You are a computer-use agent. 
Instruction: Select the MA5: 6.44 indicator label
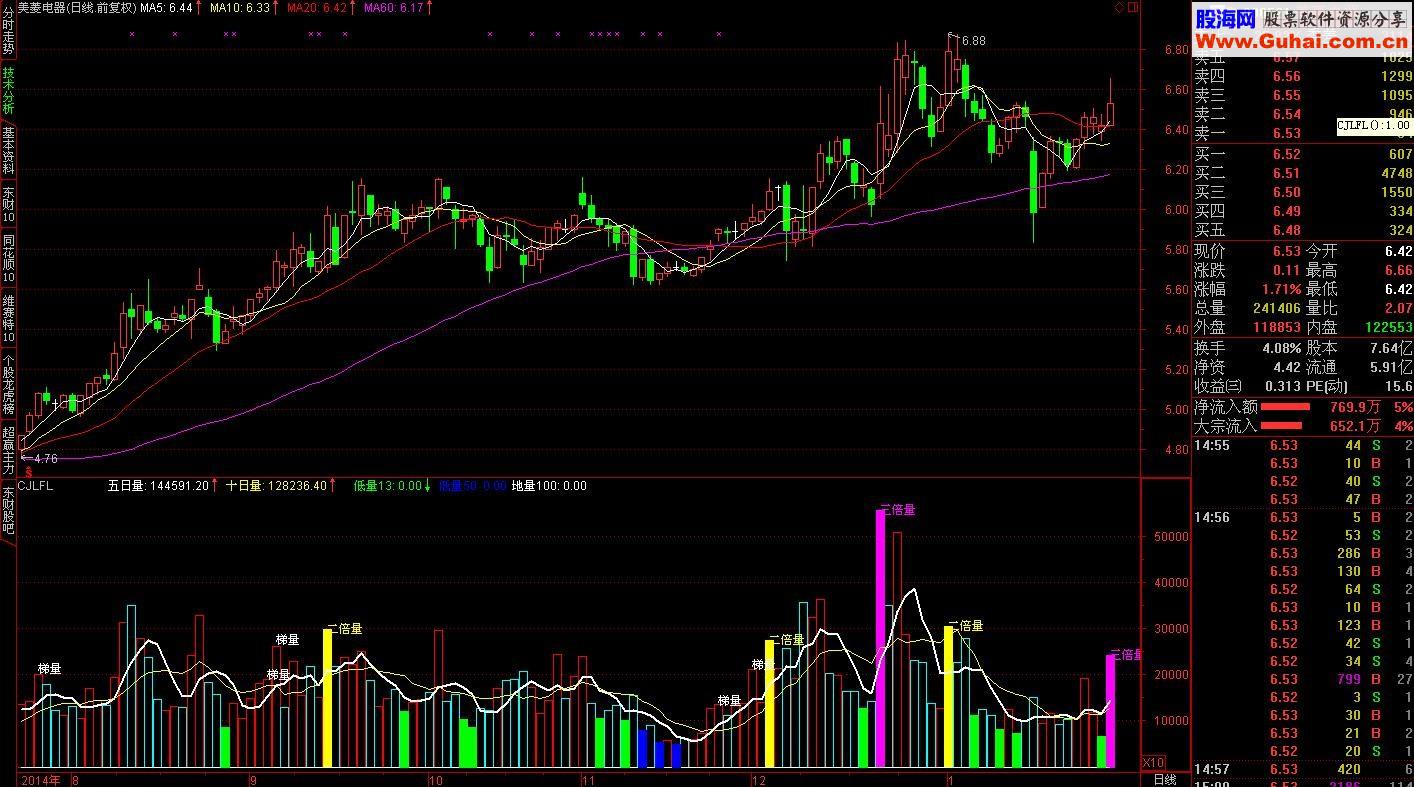(x=166, y=7)
